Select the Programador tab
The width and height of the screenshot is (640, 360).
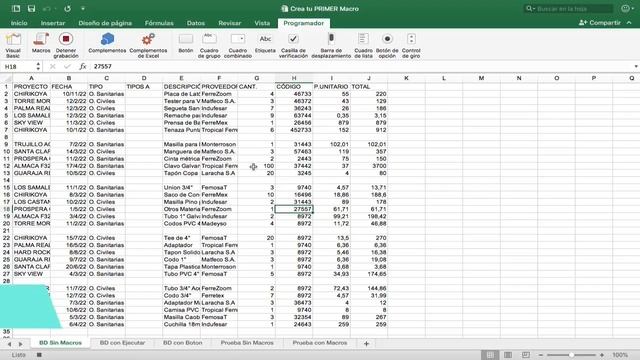coord(304,23)
